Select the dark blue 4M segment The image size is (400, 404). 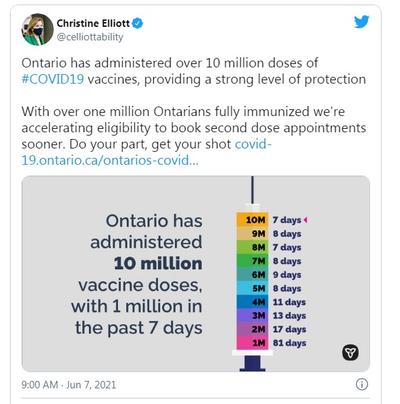(x=252, y=302)
